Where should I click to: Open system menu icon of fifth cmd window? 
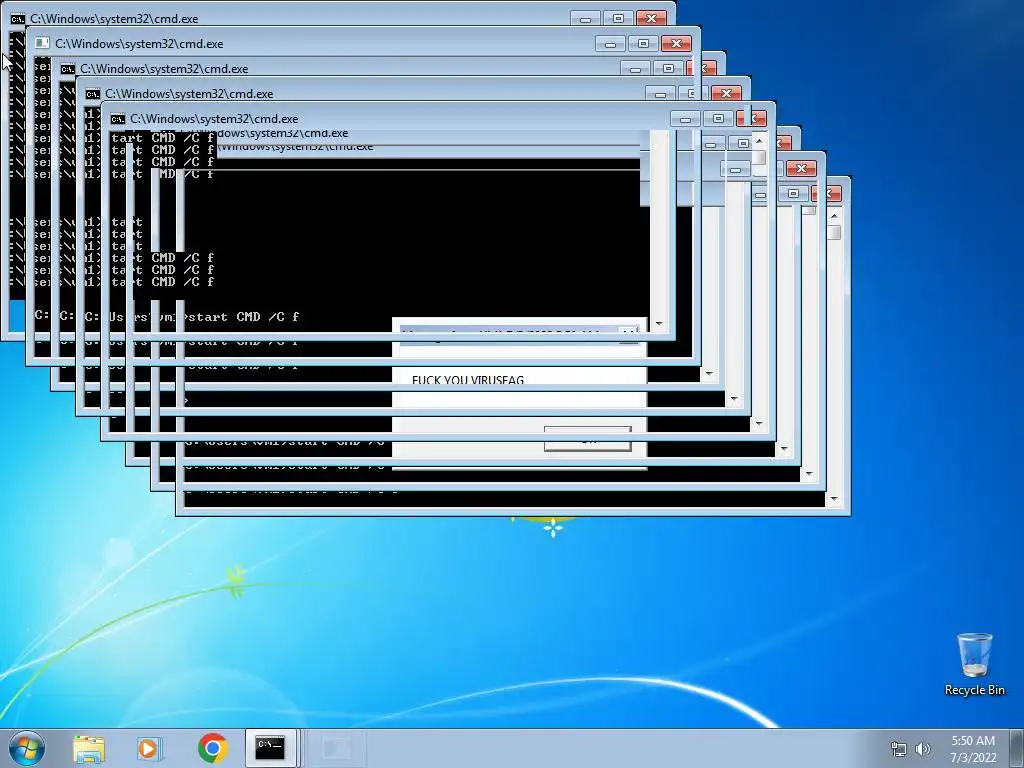click(x=118, y=119)
